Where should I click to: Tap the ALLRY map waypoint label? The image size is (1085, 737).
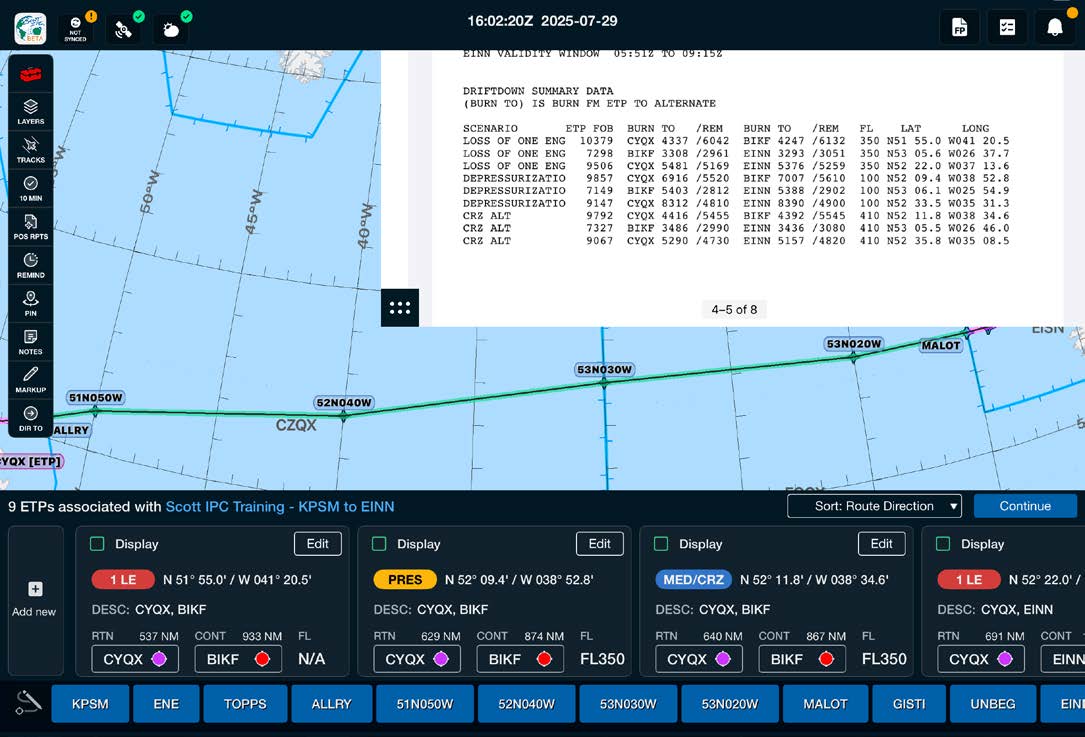pyautogui.click(x=71, y=430)
